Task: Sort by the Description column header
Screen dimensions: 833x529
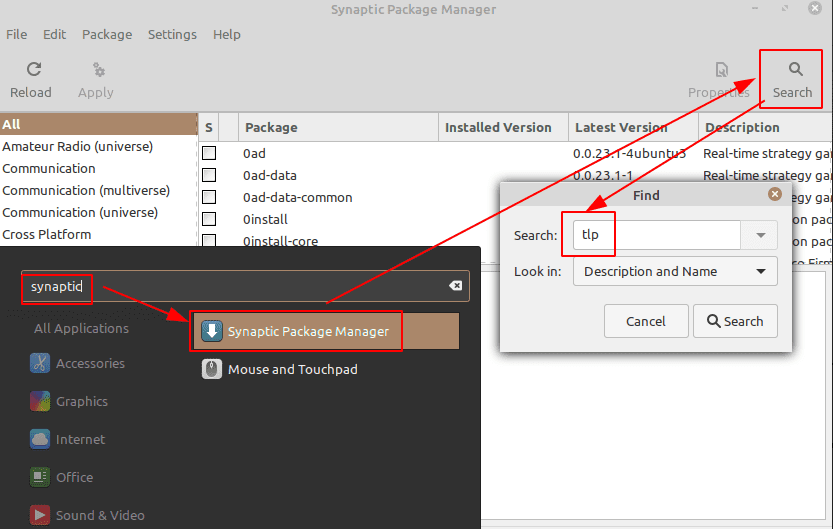Action: coord(766,127)
